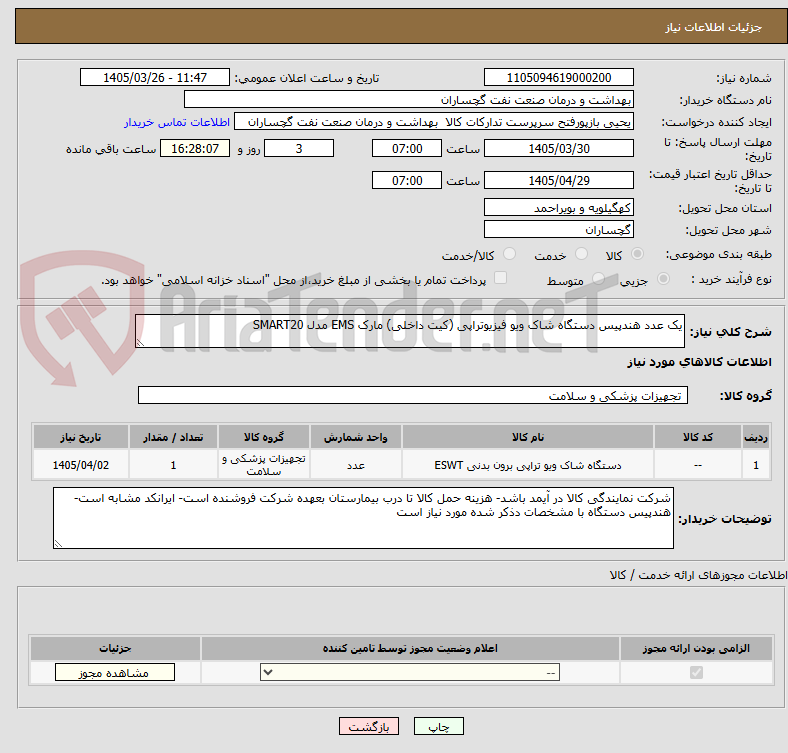The width and height of the screenshot is (788, 753).
Task: Click the توضیحات خریدار text area
Action: coord(363,518)
